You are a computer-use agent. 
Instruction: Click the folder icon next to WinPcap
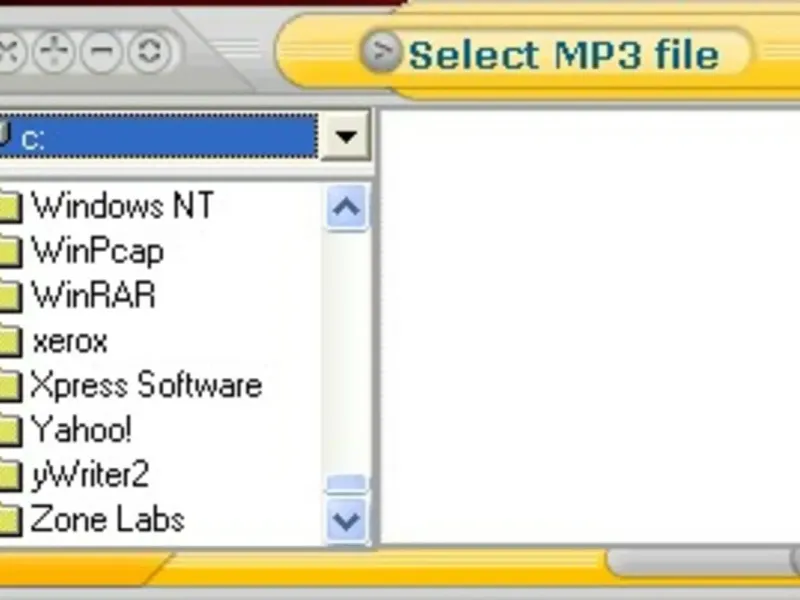tap(10, 252)
